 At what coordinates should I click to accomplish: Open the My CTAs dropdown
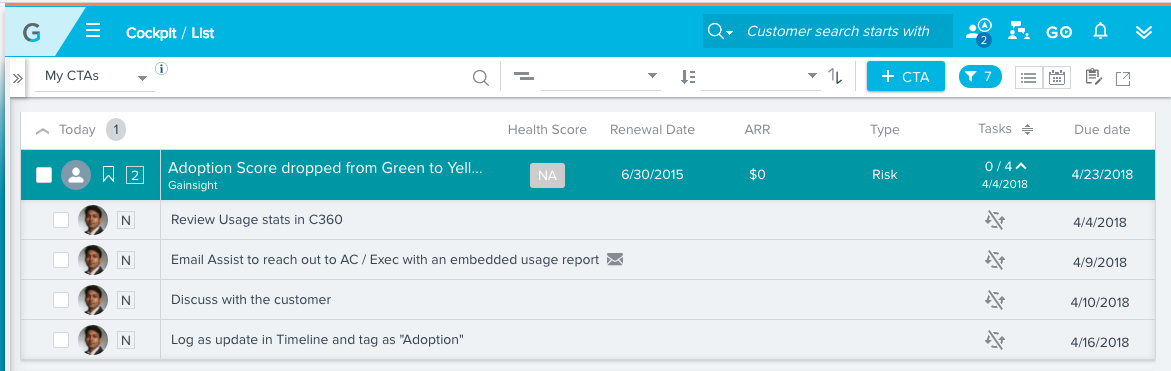95,76
